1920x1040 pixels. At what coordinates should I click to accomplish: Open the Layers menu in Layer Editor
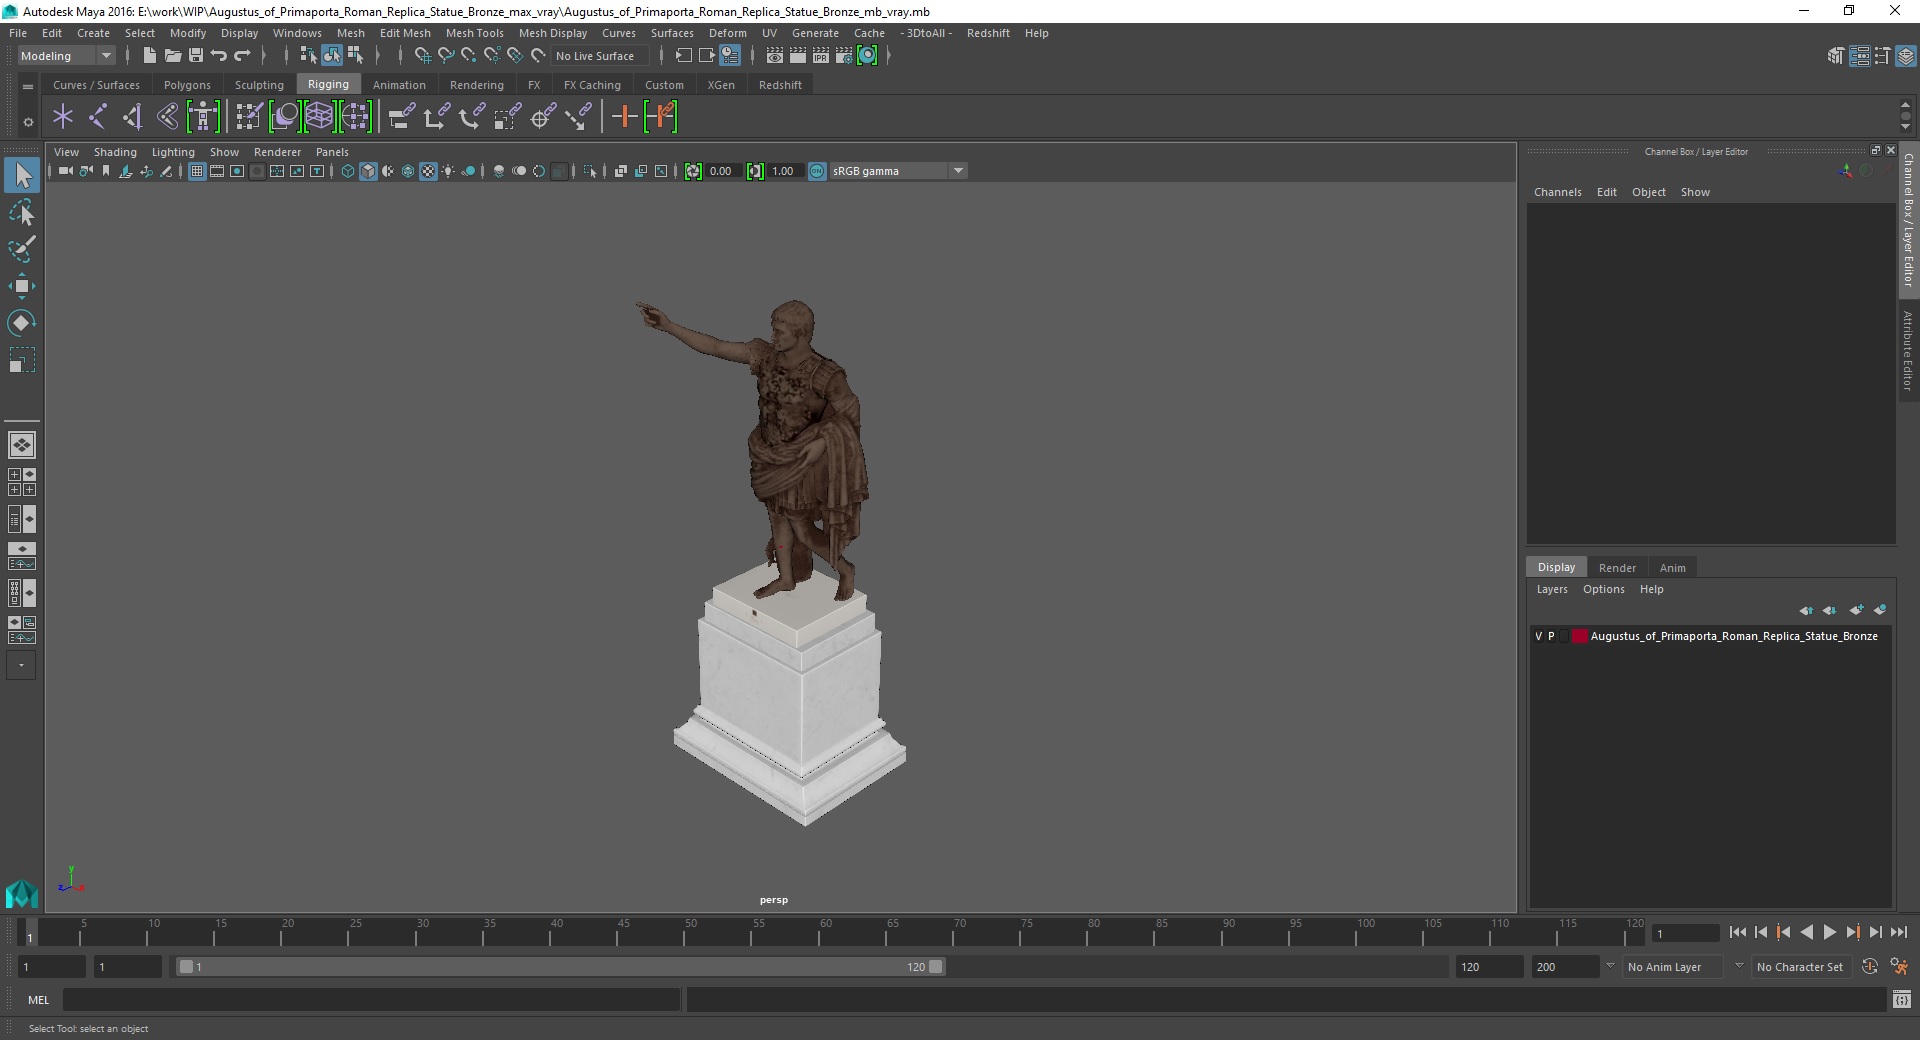coord(1552,589)
